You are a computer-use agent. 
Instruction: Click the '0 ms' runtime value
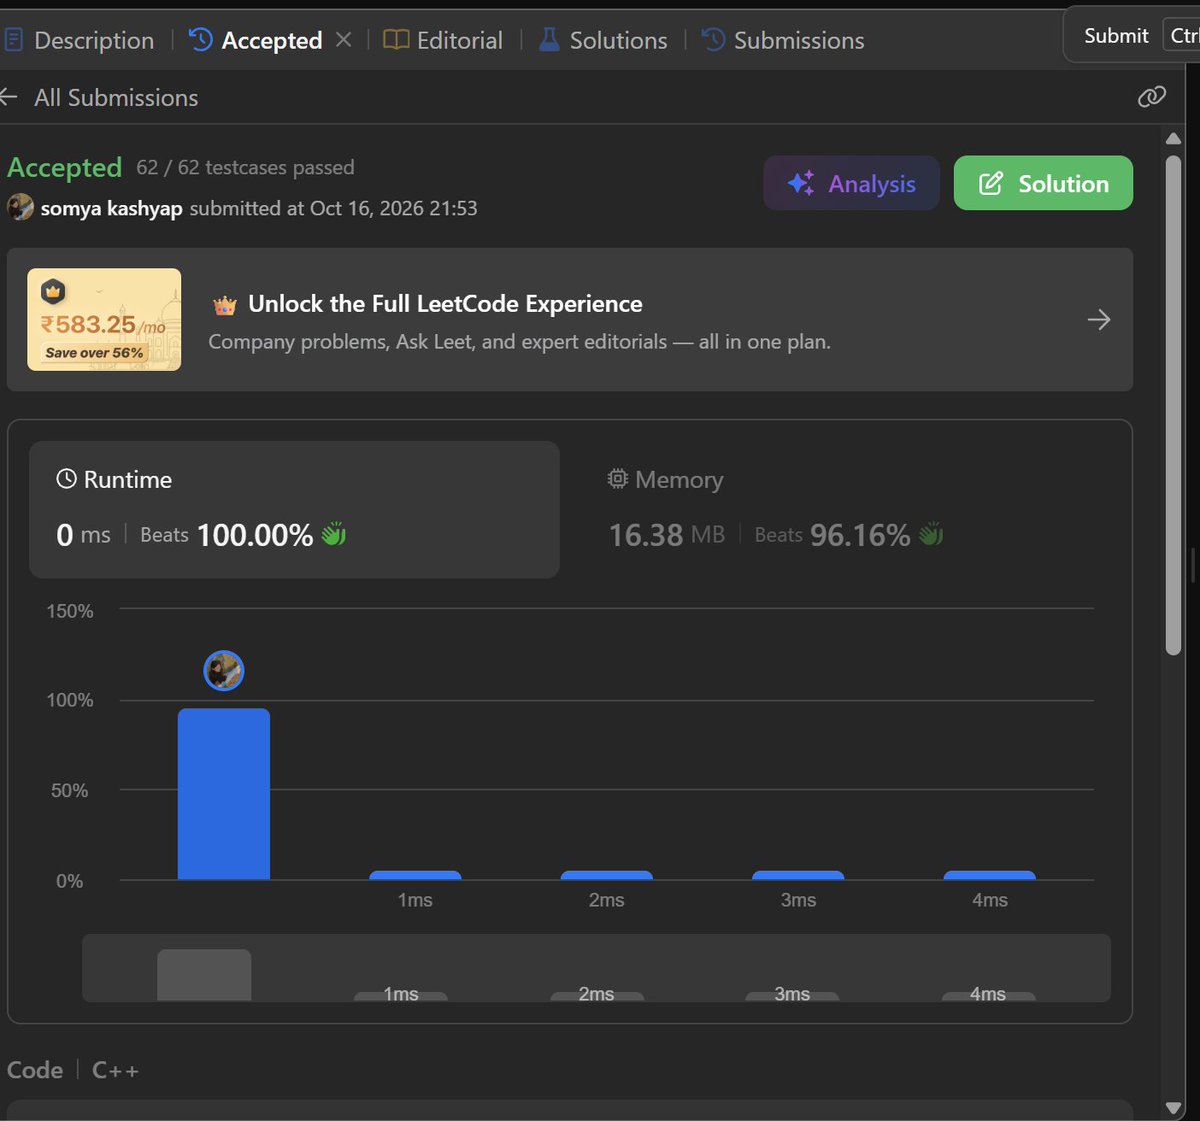pyautogui.click(x=83, y=535)
